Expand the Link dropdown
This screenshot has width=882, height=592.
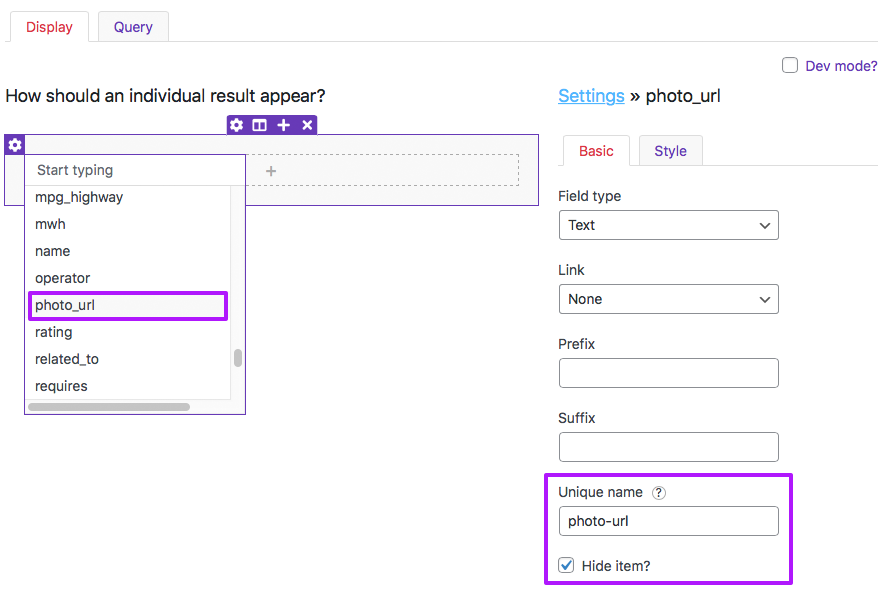669,299
